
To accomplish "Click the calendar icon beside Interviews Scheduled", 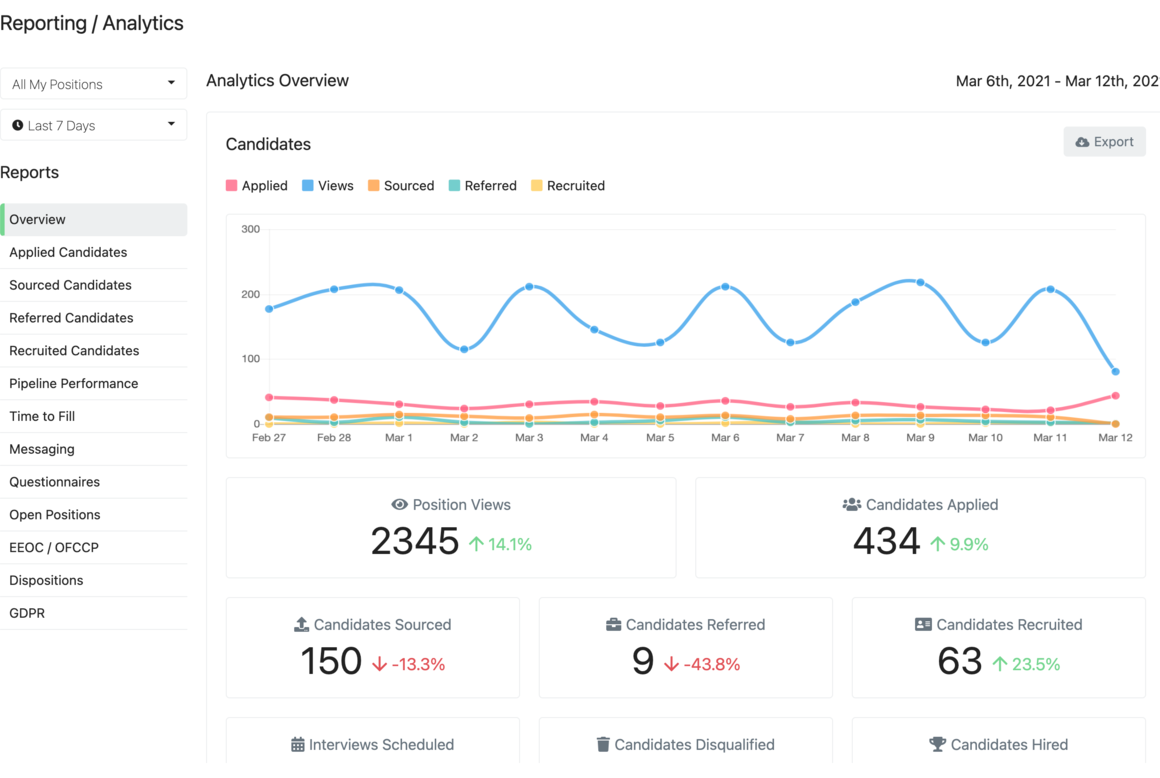I will (297, 744).
